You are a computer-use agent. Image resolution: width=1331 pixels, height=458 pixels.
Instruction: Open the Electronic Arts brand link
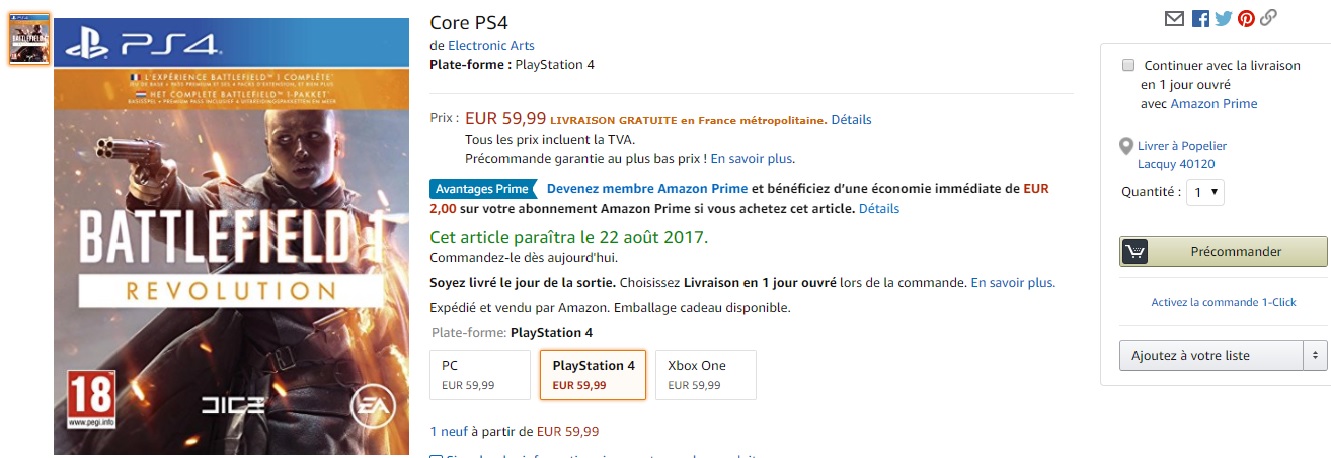[491, 46]
